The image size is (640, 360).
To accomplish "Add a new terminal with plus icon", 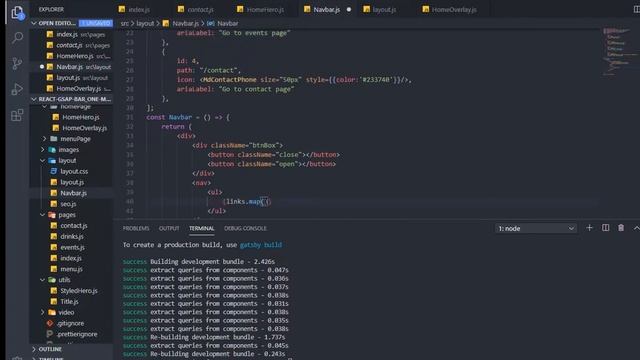I will click(589, 228).
